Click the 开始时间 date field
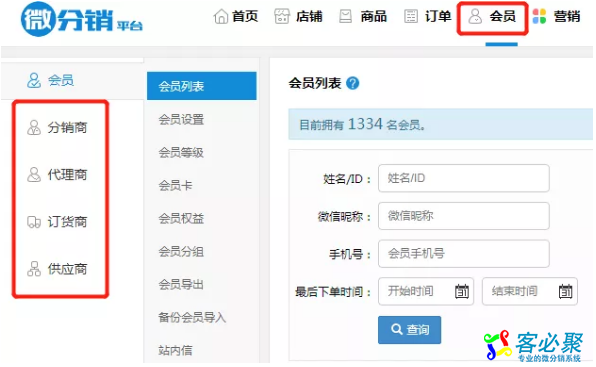 tap(426, 291)
